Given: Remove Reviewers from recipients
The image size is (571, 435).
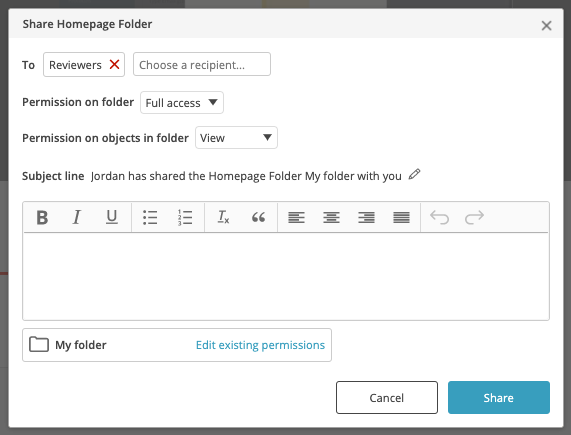Looking at the screenshot, I should coord(114,64).
